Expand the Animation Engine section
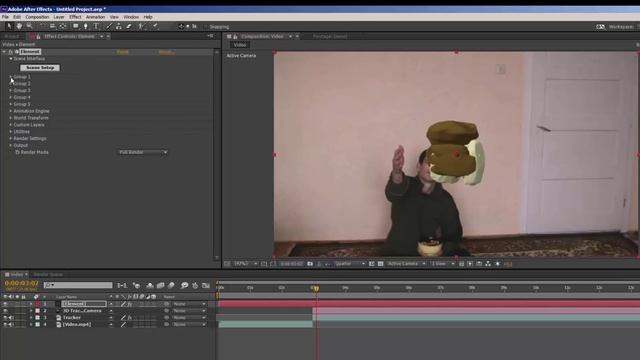 click(x=11, y=111)
